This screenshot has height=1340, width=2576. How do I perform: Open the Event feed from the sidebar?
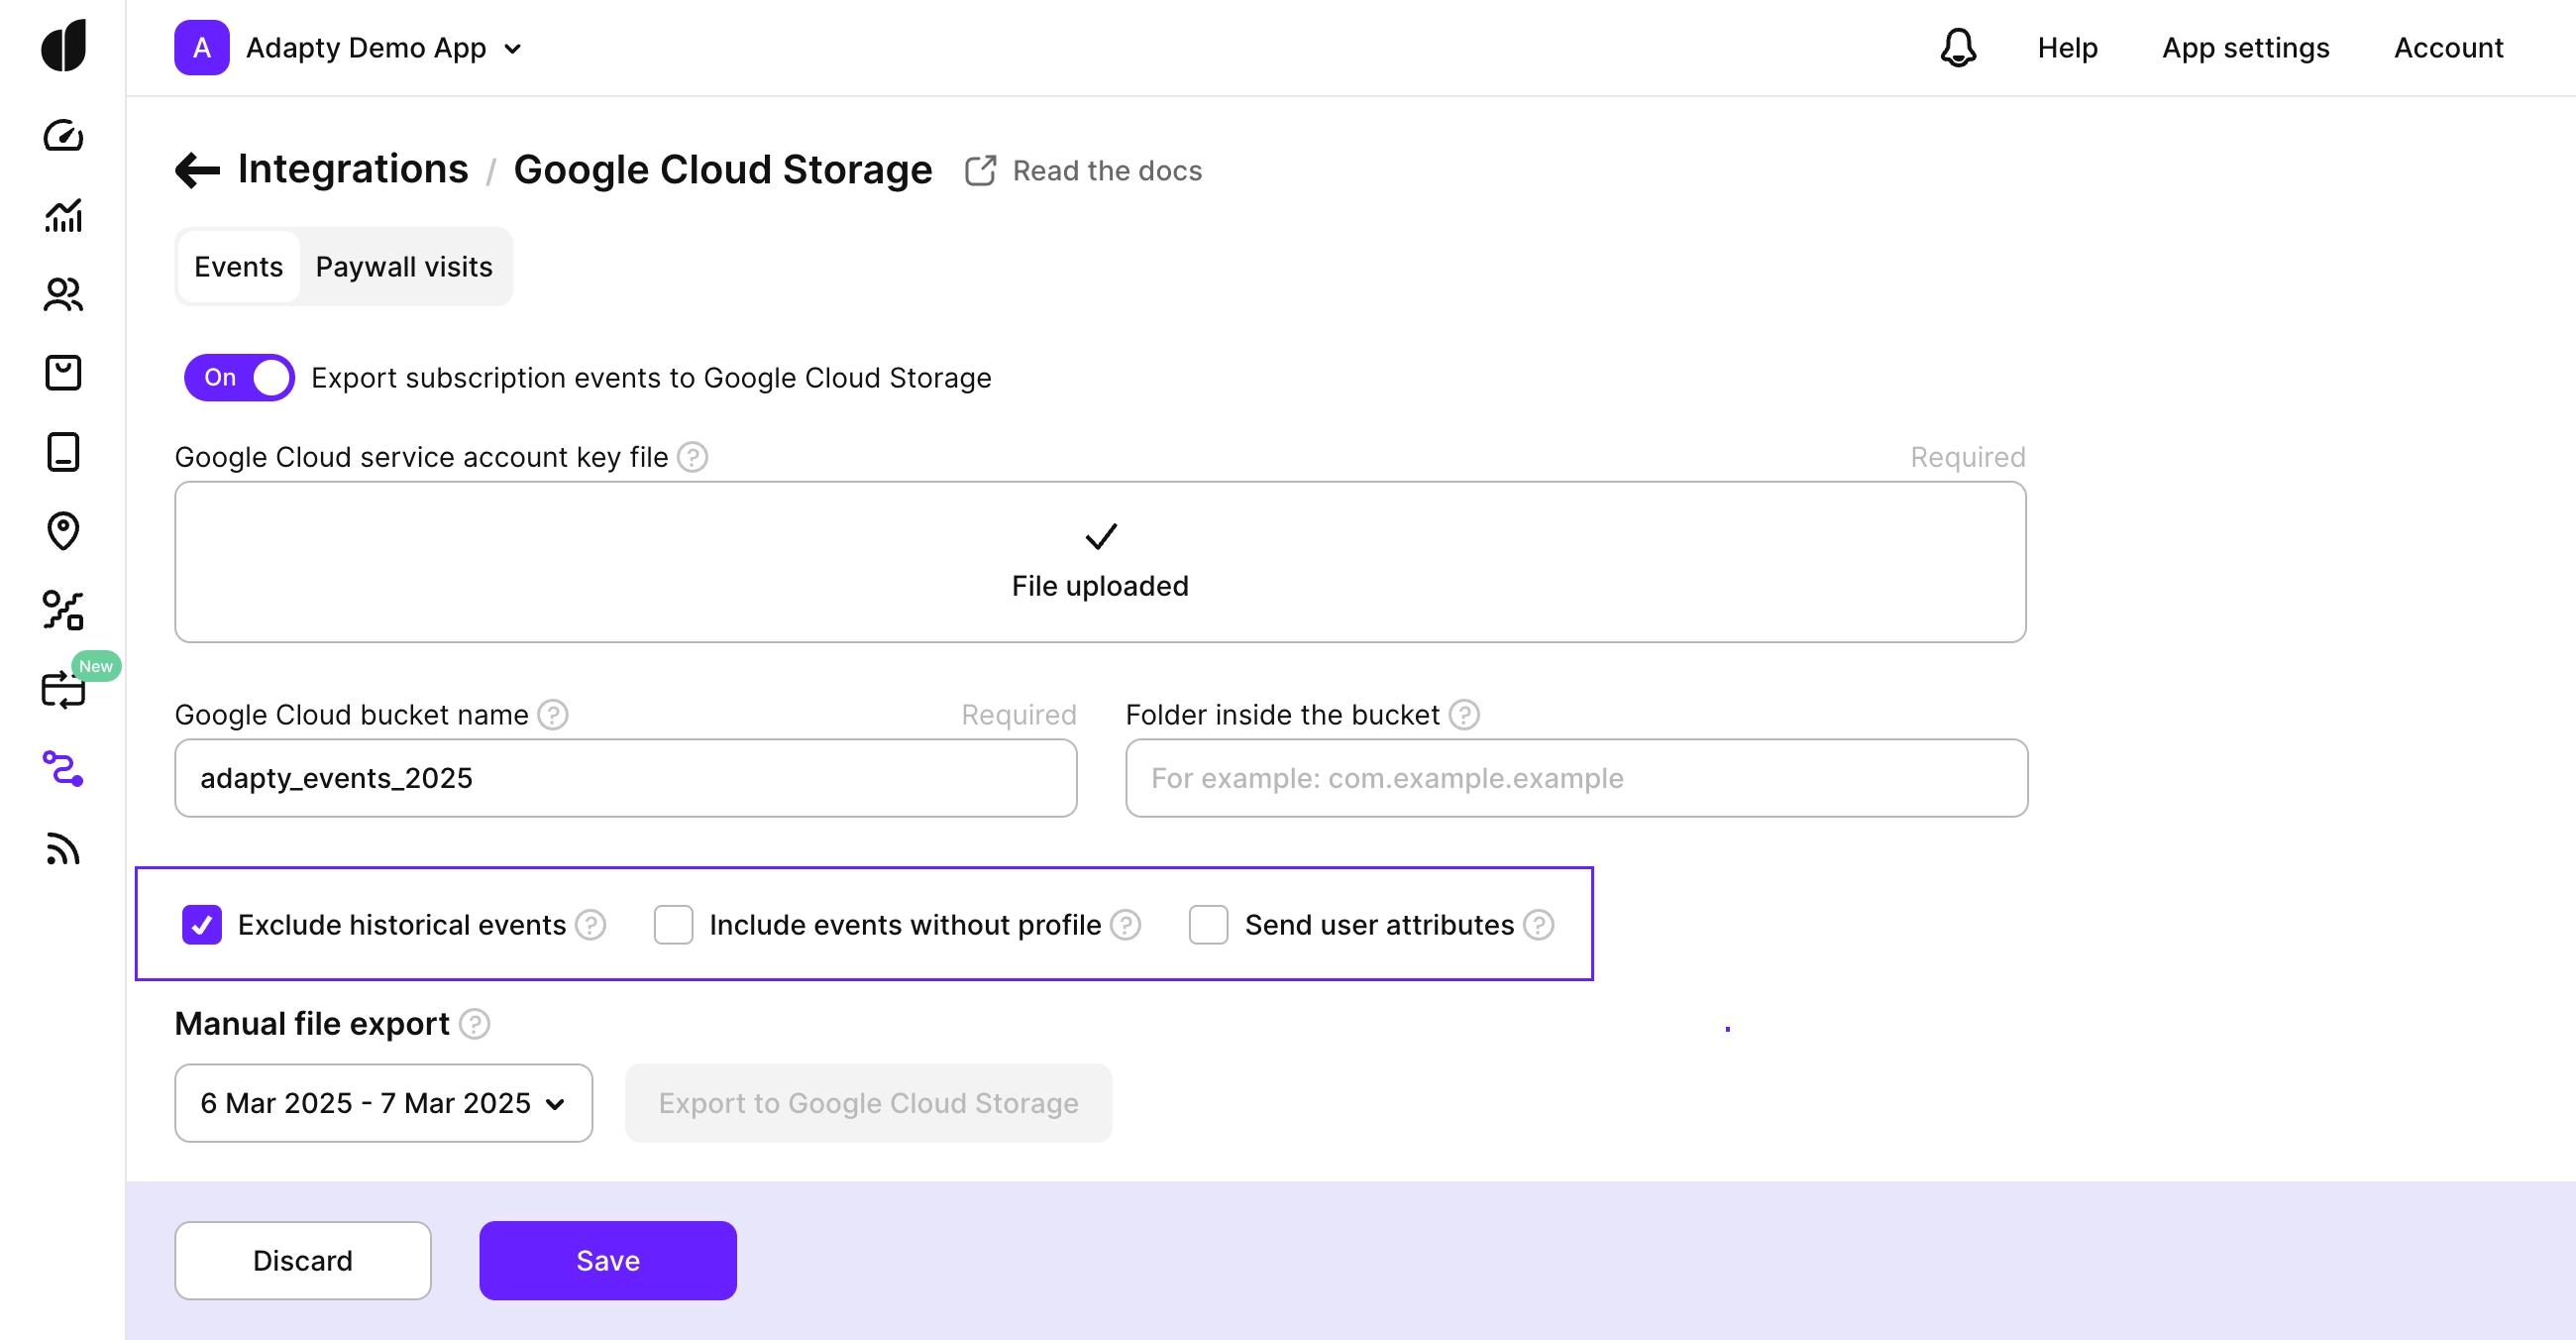62,849
